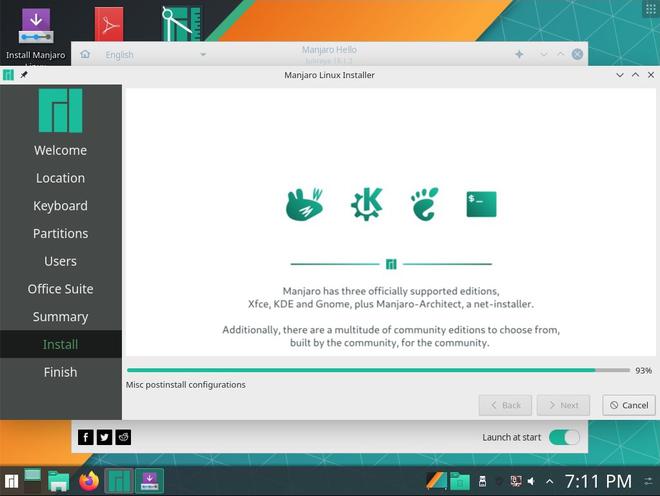Click the Xfce mouse logo in slideshow
The height and width of the screenshot is (496, 660).
click(305, 204)
